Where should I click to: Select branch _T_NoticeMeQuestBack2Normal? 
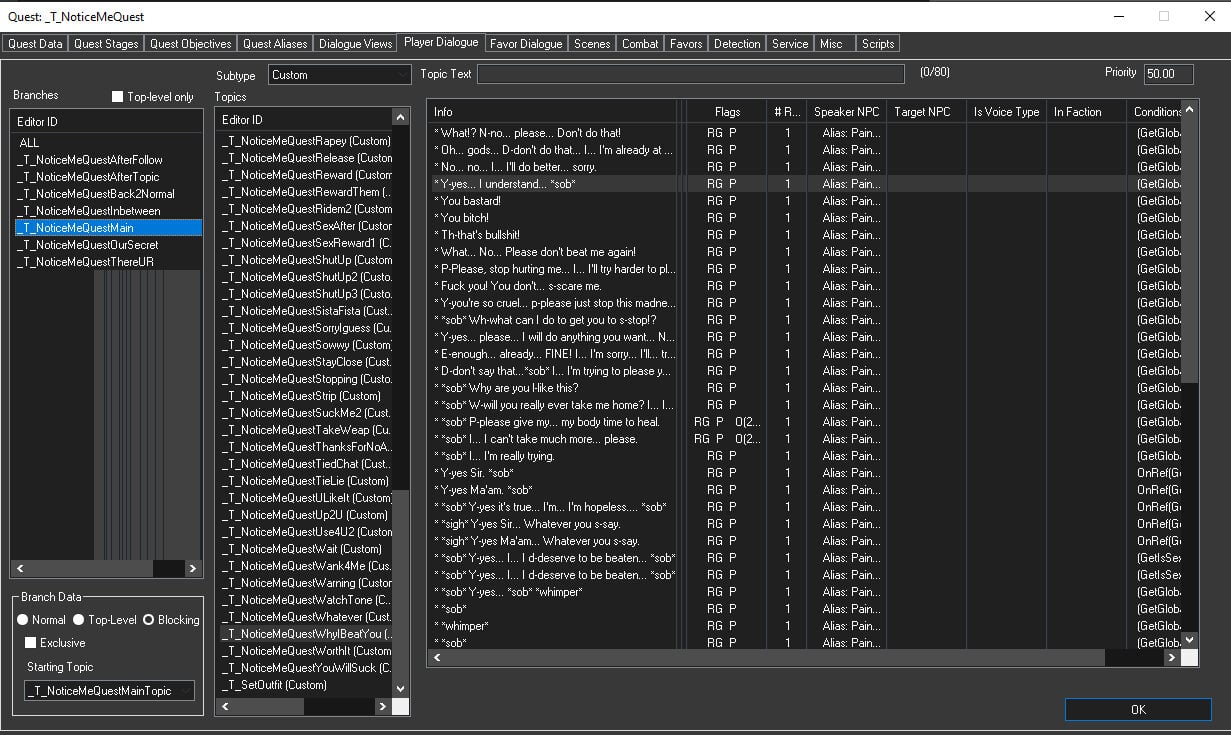pyautogui.click(x=106, y=194)
